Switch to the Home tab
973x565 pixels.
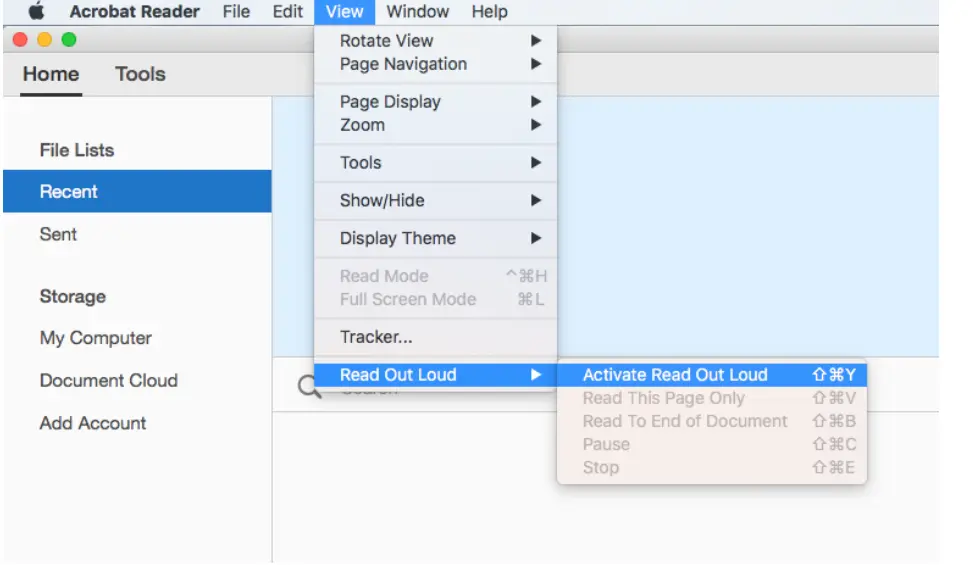click(51, 74)
